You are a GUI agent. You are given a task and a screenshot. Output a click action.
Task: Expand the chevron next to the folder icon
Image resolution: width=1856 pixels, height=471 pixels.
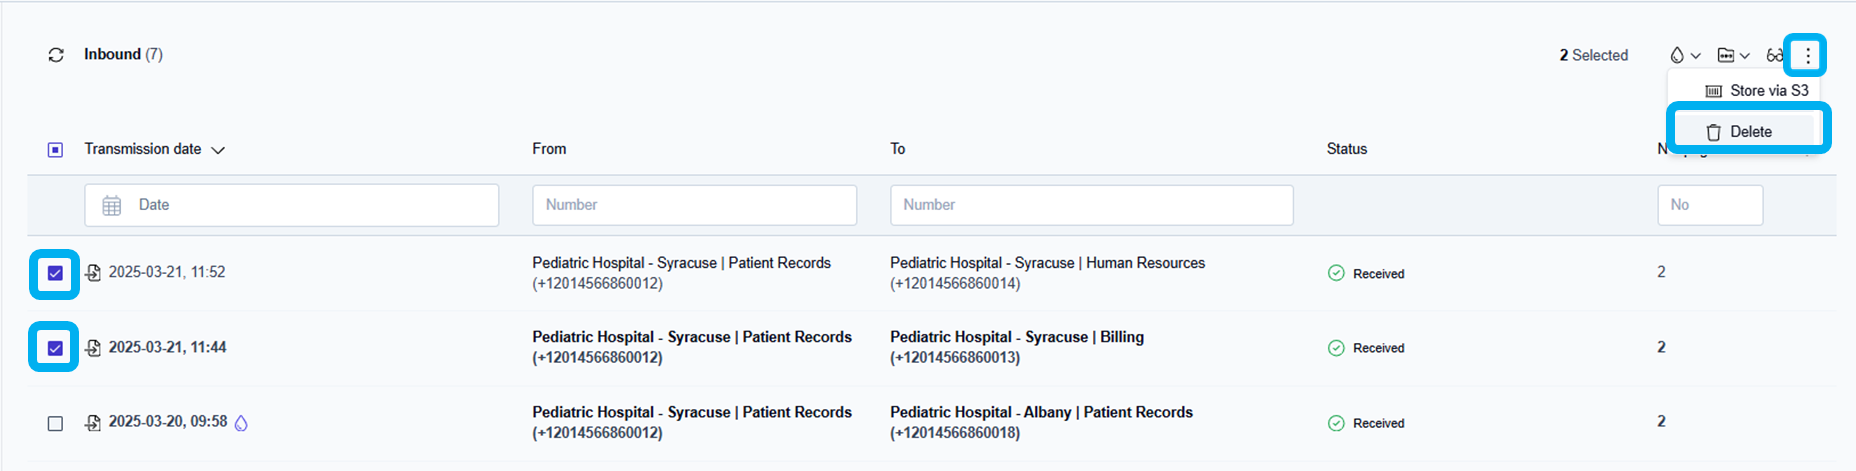tap(1745, 56)
